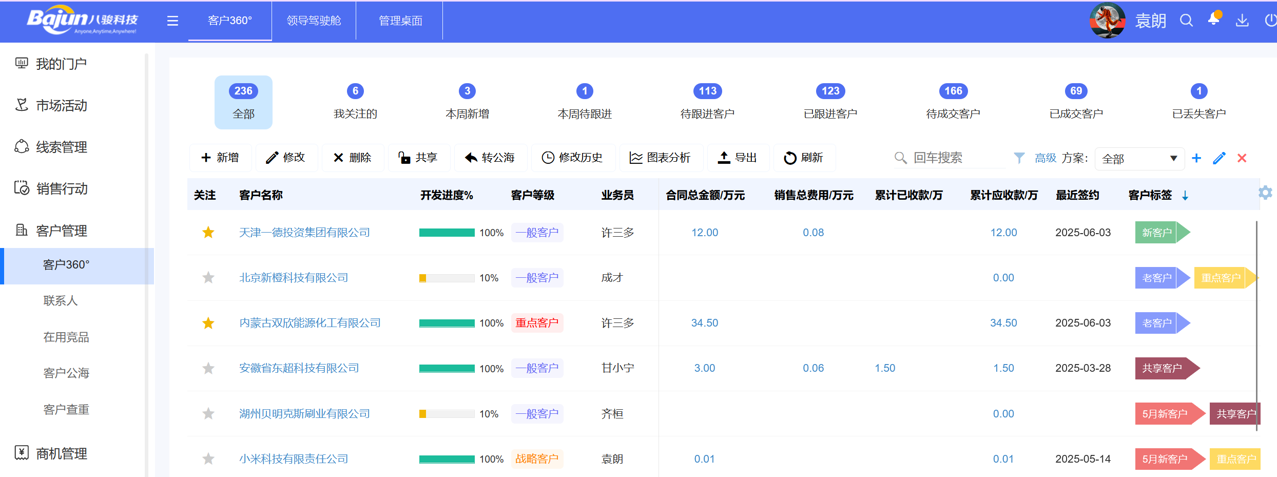Click the blue plus icon to add scheme
The image size is (1277, 477).
[1197, 158]
